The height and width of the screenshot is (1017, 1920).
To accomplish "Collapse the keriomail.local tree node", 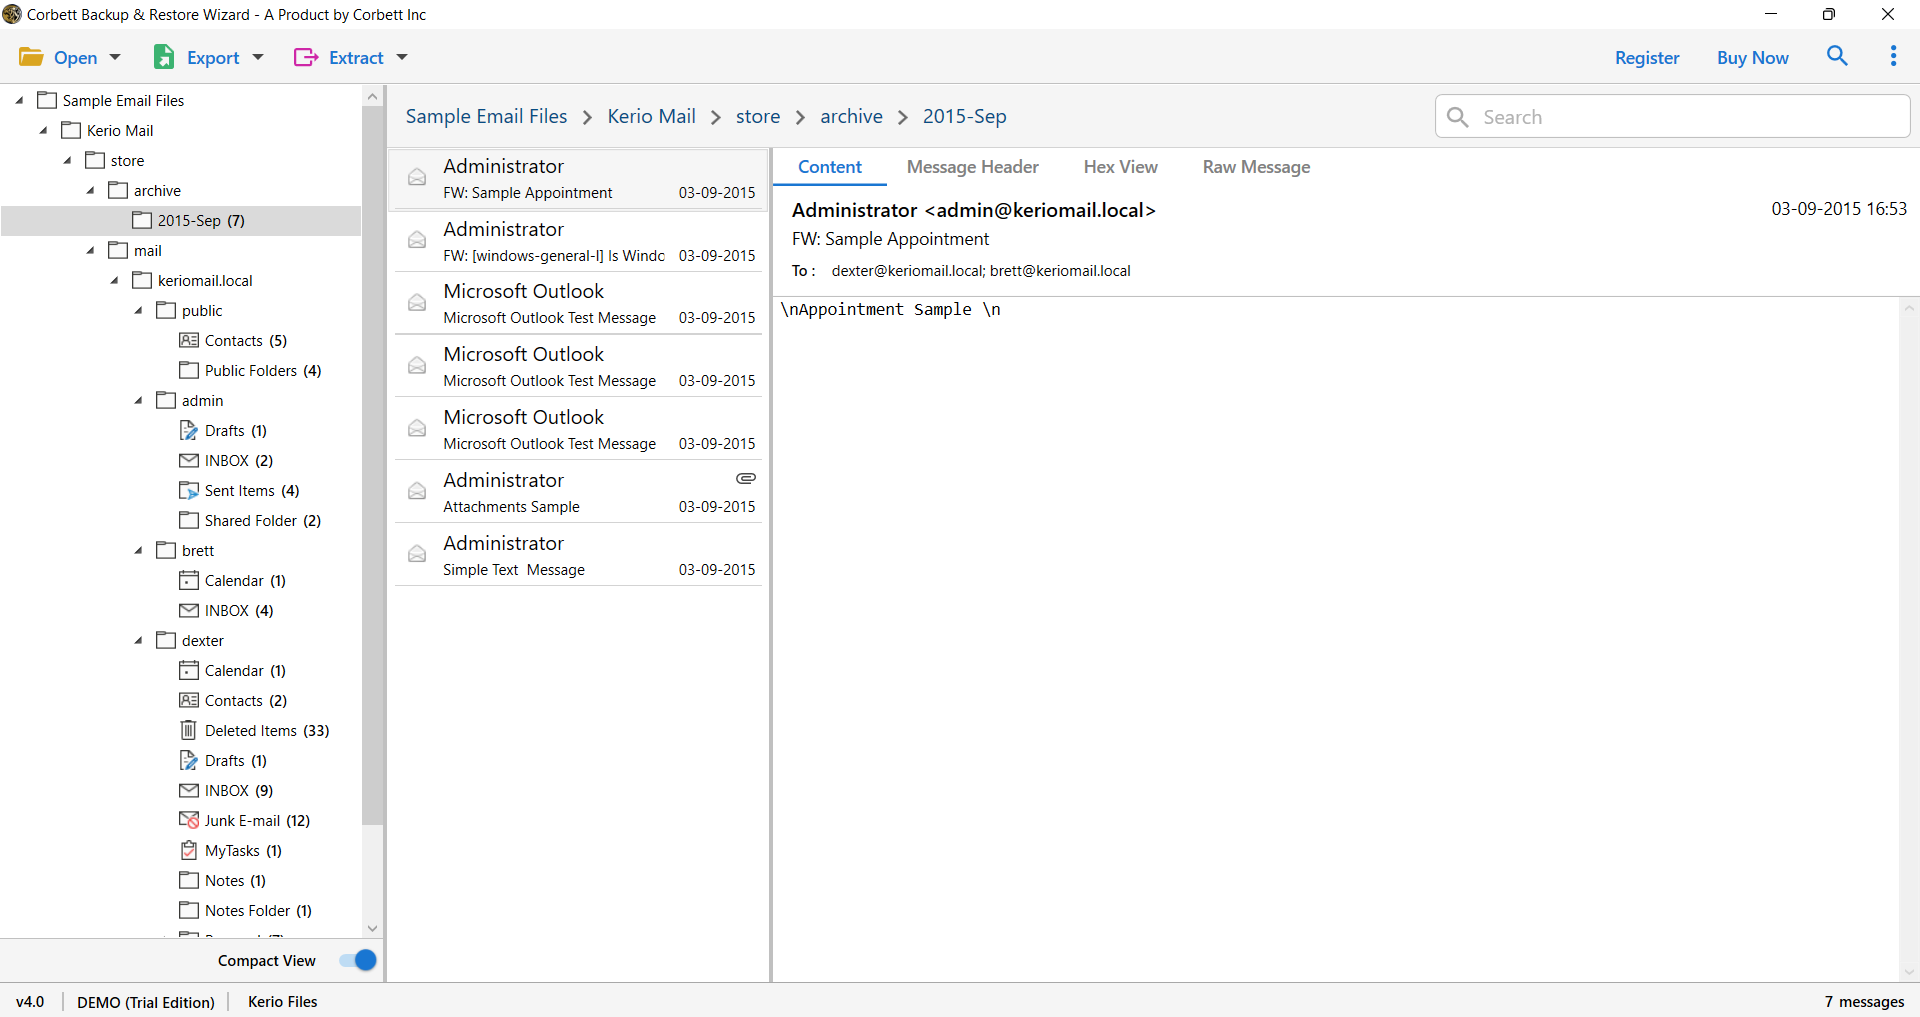I will pos(115,280).
